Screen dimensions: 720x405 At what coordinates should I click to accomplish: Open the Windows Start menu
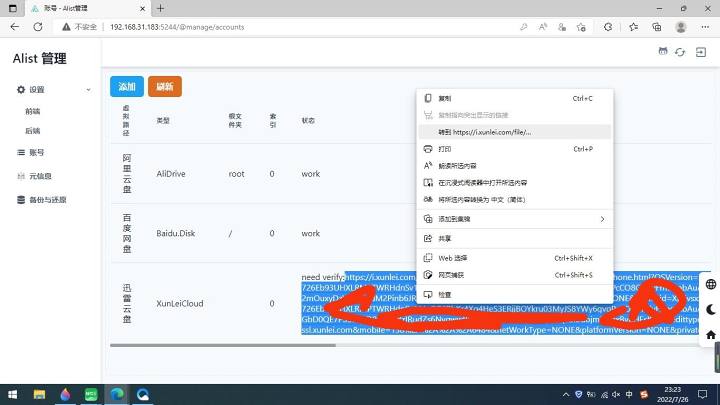(13, 394)
